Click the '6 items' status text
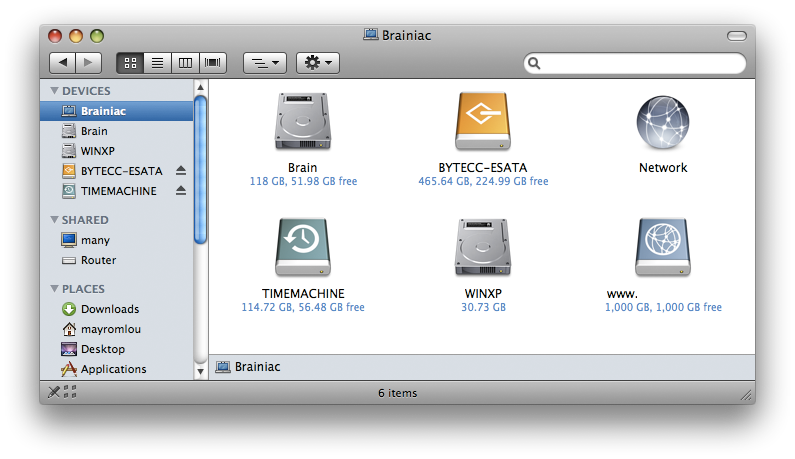This screenshot has width=795, height=459. pos(398,393)
